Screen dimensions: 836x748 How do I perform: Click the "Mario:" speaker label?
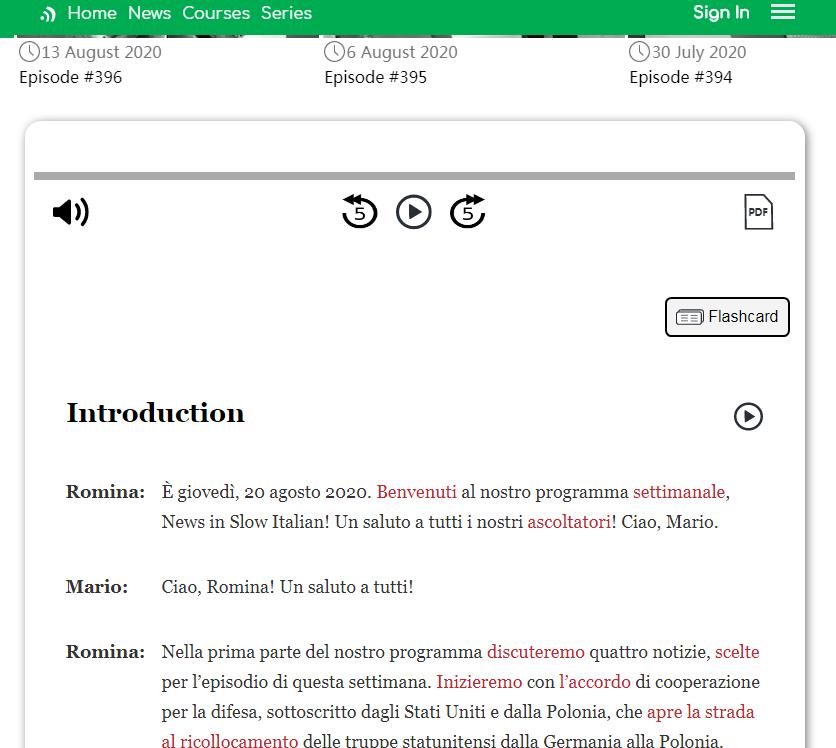point(97,586)
